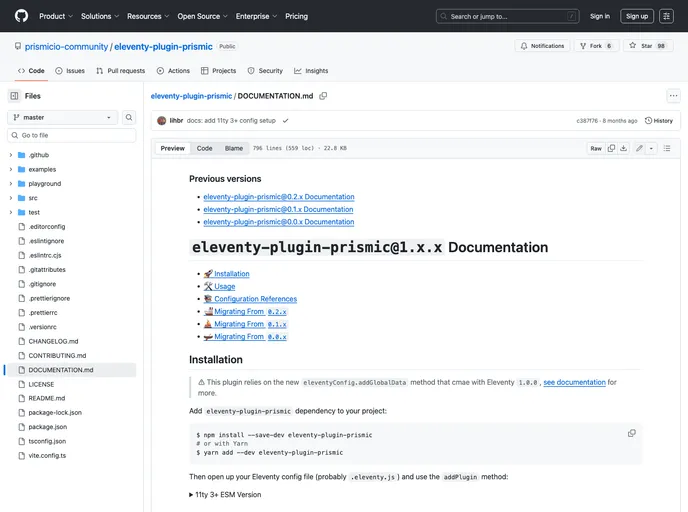
Task: Collapse the Files side panel icon
Action: point(14,96)
